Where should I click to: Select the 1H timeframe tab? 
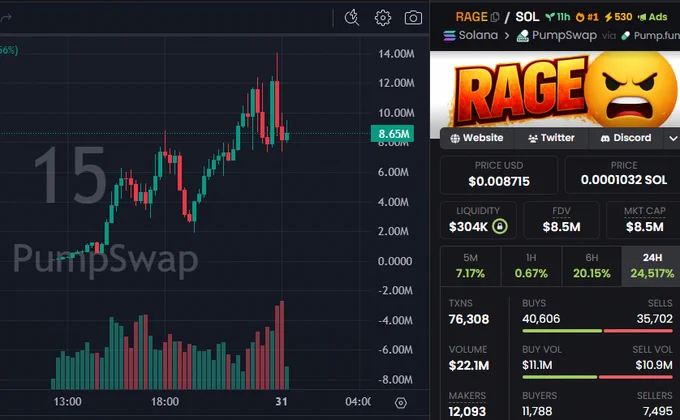pyautogui.click(x=531, y=266)
